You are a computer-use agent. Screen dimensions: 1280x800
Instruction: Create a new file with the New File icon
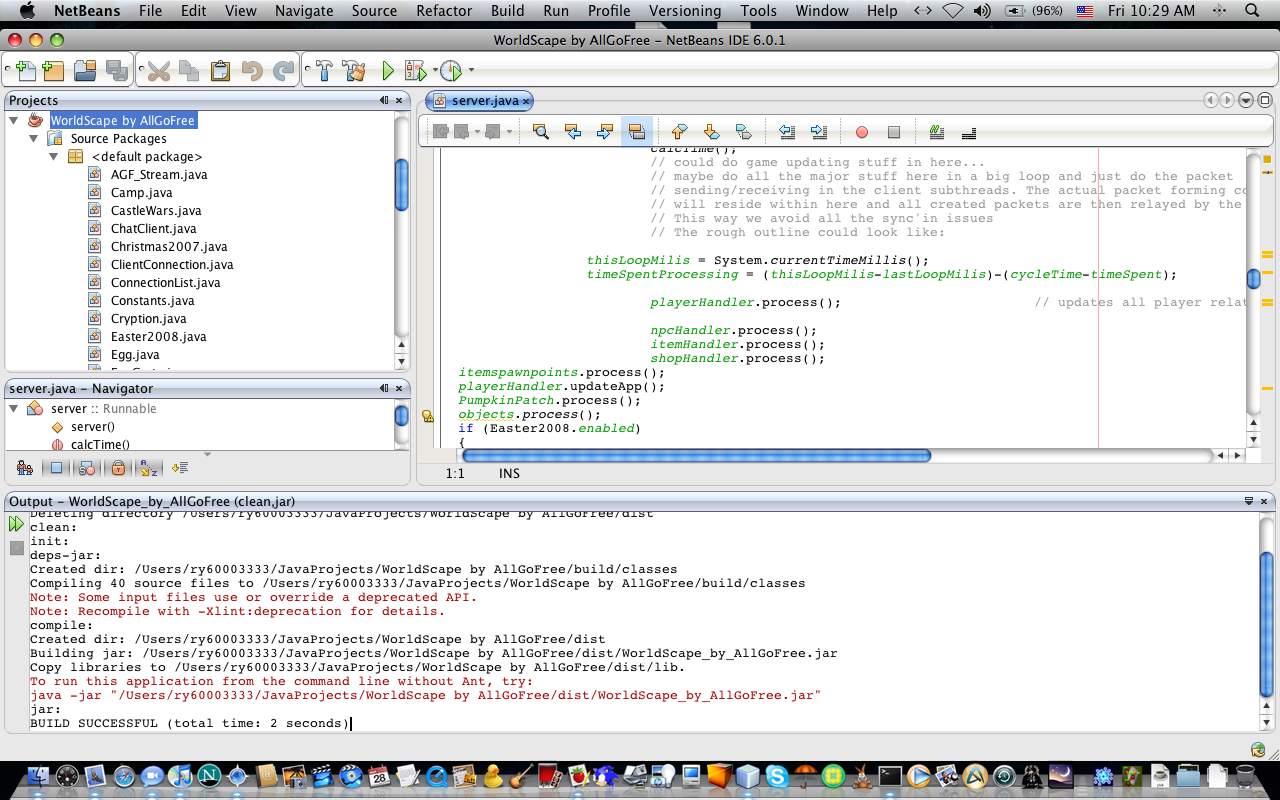pyautogui.click(x=26, y=71)
